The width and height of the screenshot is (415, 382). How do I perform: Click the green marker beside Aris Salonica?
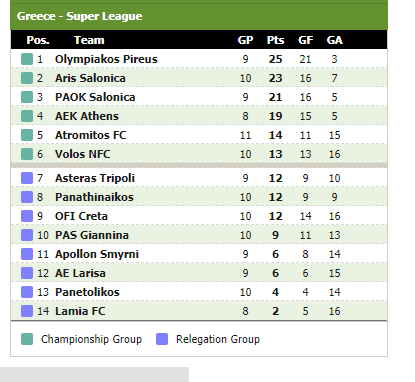[27, 78]
